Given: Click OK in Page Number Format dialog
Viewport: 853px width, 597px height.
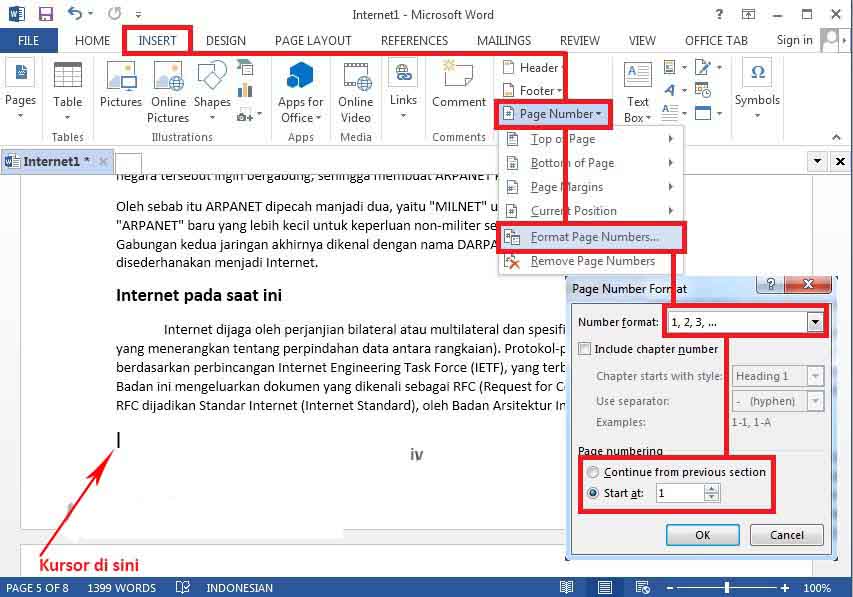Looking at the screenshot, I should point(702,535).
